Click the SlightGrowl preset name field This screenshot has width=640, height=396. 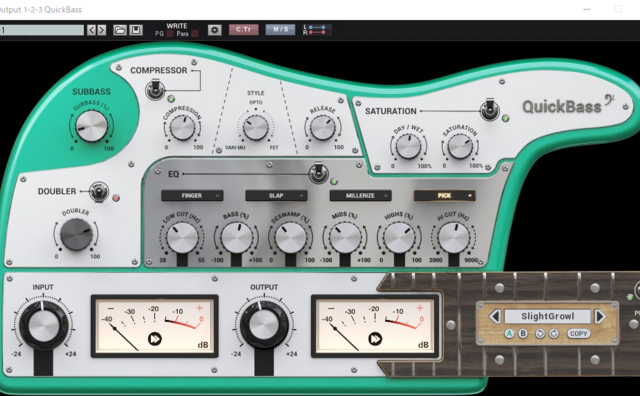point(547,316)
